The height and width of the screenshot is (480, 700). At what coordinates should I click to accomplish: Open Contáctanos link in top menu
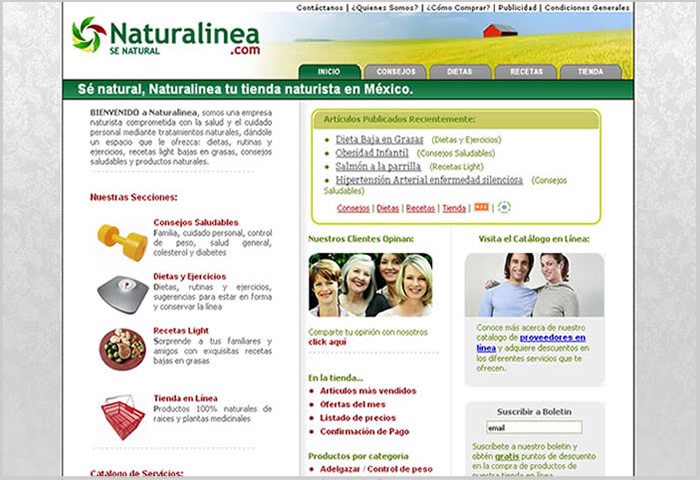(x=320, y=8)
